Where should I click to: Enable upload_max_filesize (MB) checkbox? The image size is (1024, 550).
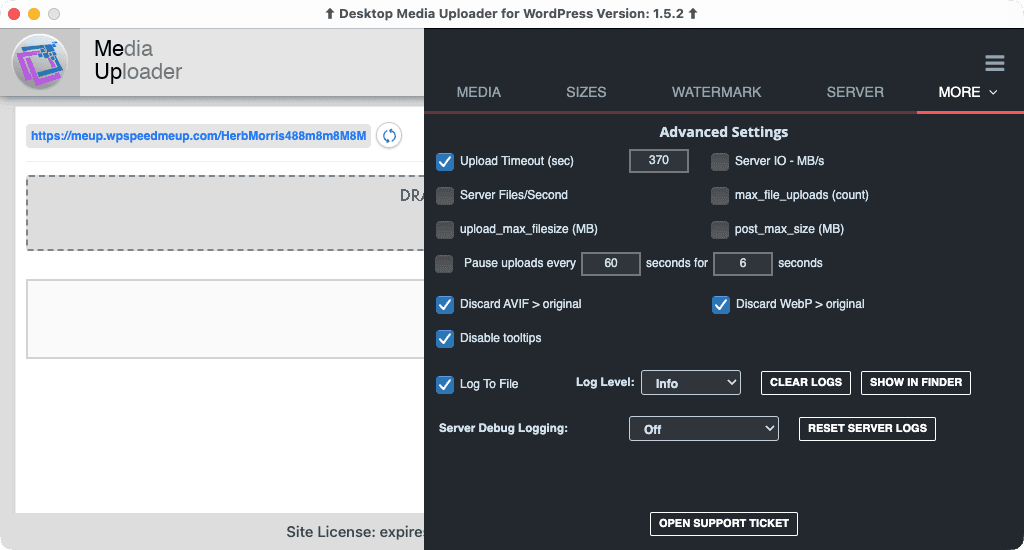(445, 229)
